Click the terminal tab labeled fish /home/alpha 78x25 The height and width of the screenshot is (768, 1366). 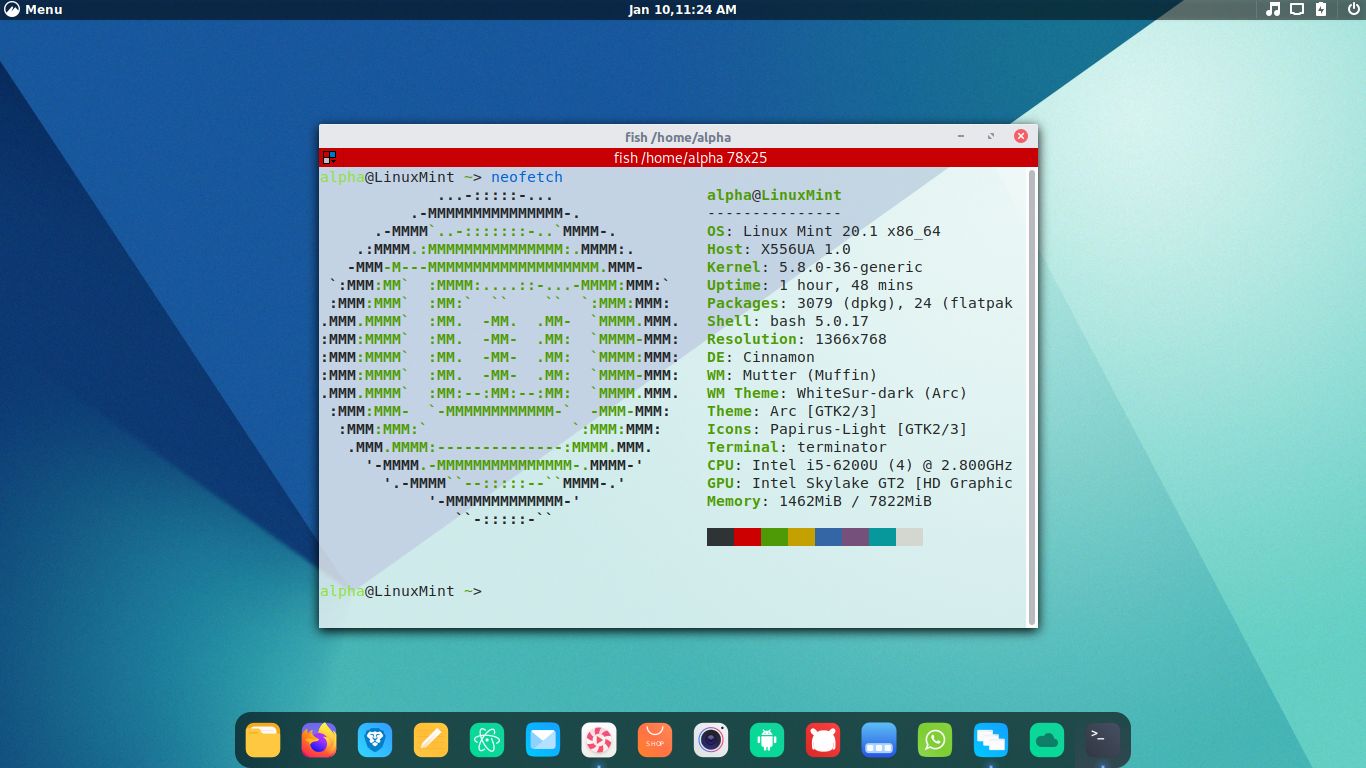pos(679,157)
